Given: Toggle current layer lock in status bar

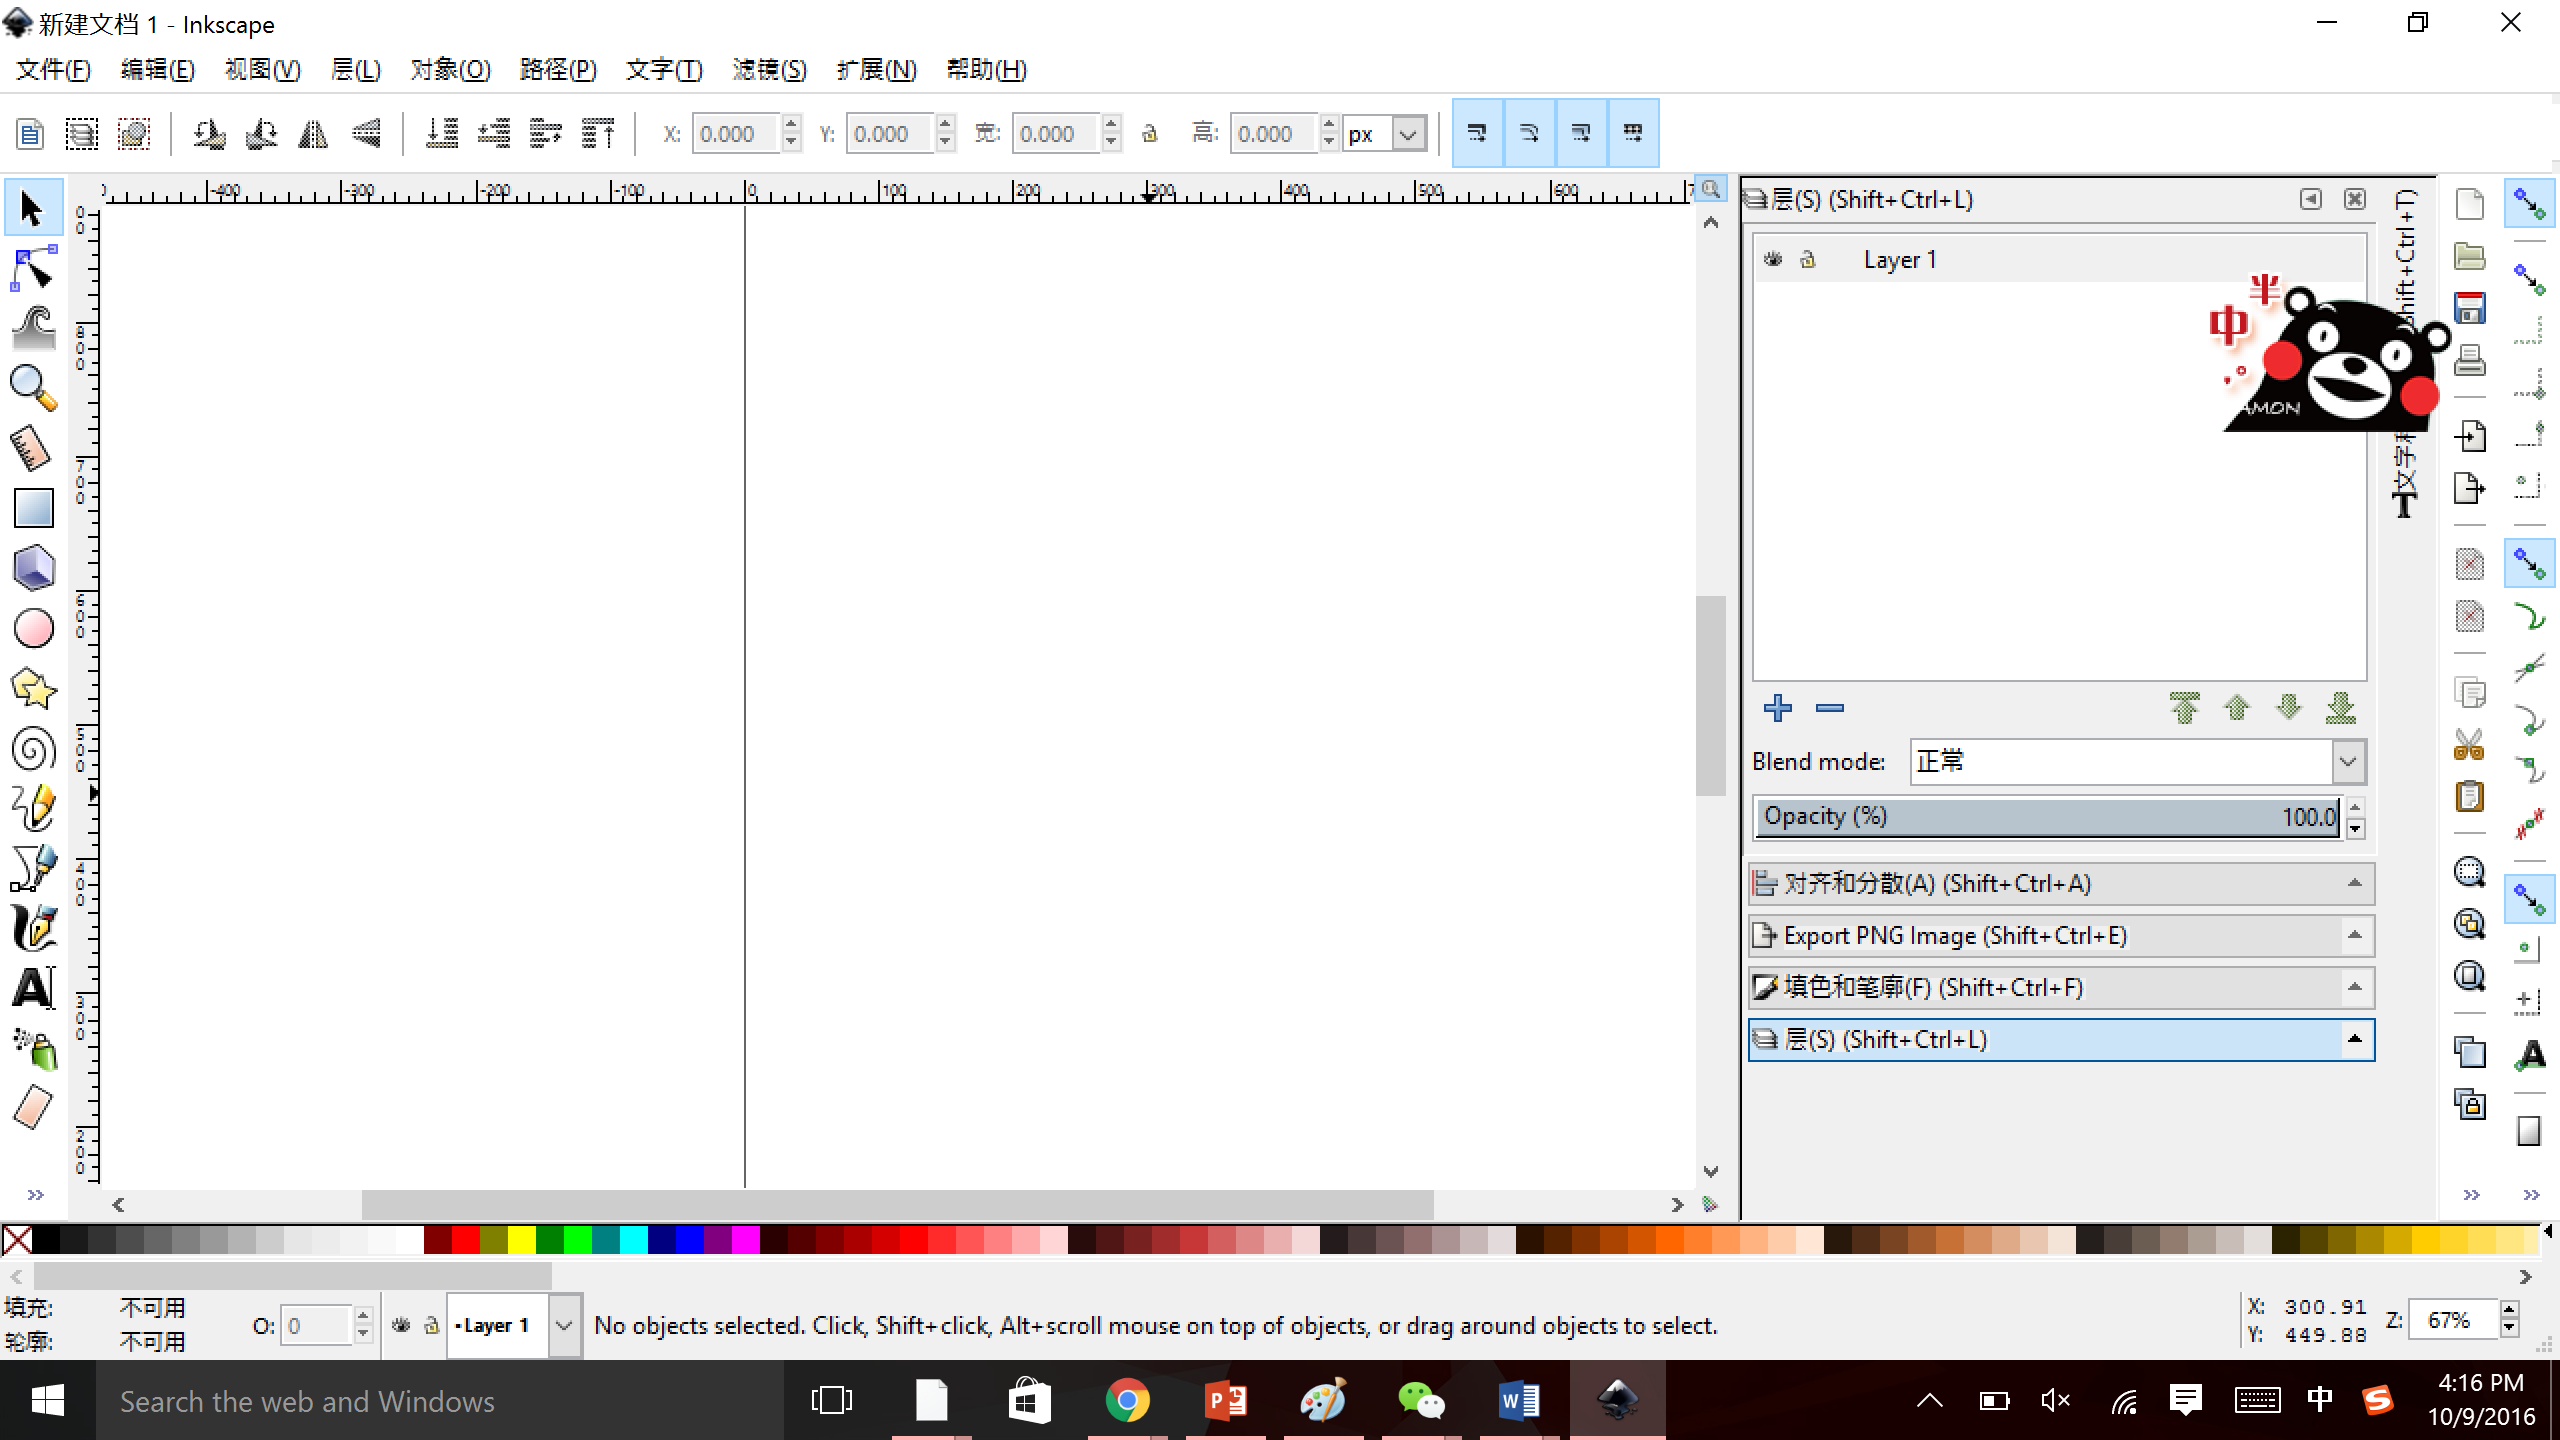Looking at the screenshot, I should pyautogui.click(x=431, y=1325).
